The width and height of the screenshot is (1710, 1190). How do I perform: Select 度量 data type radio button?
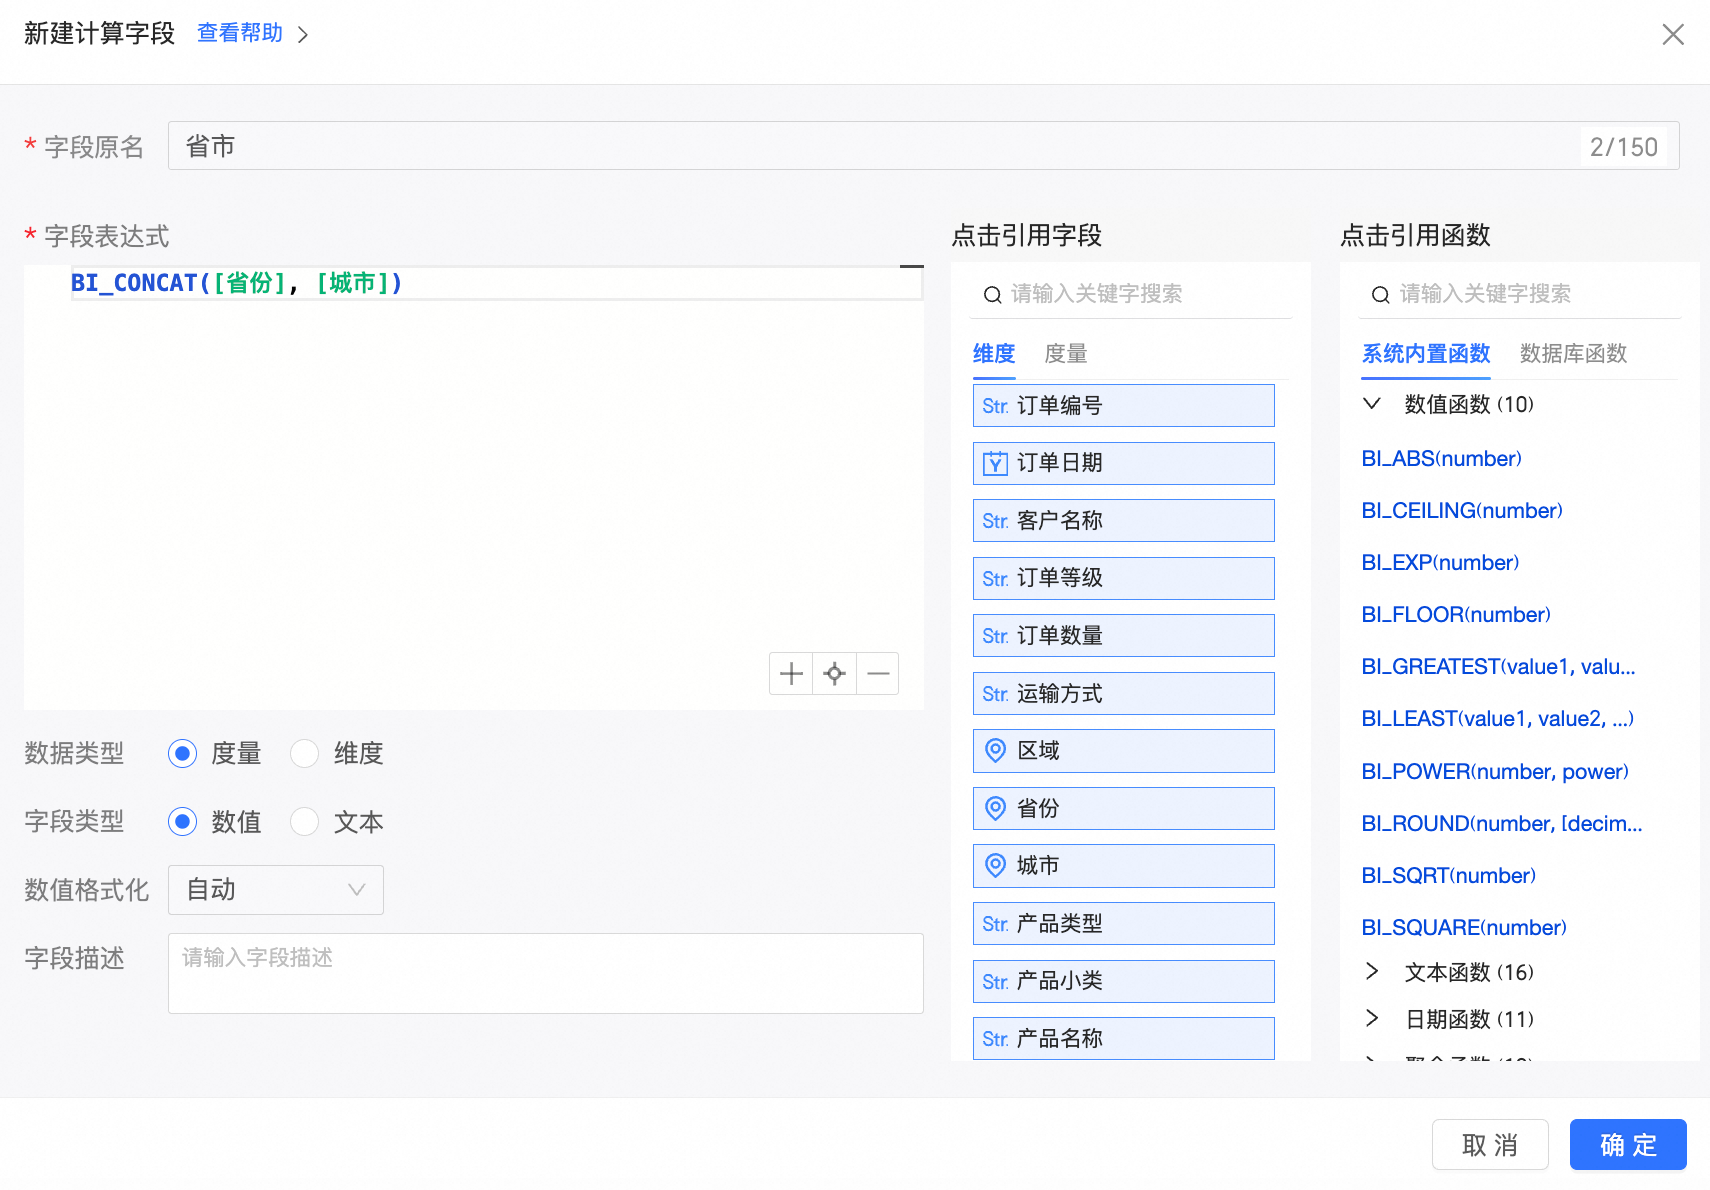coord(182,753)
